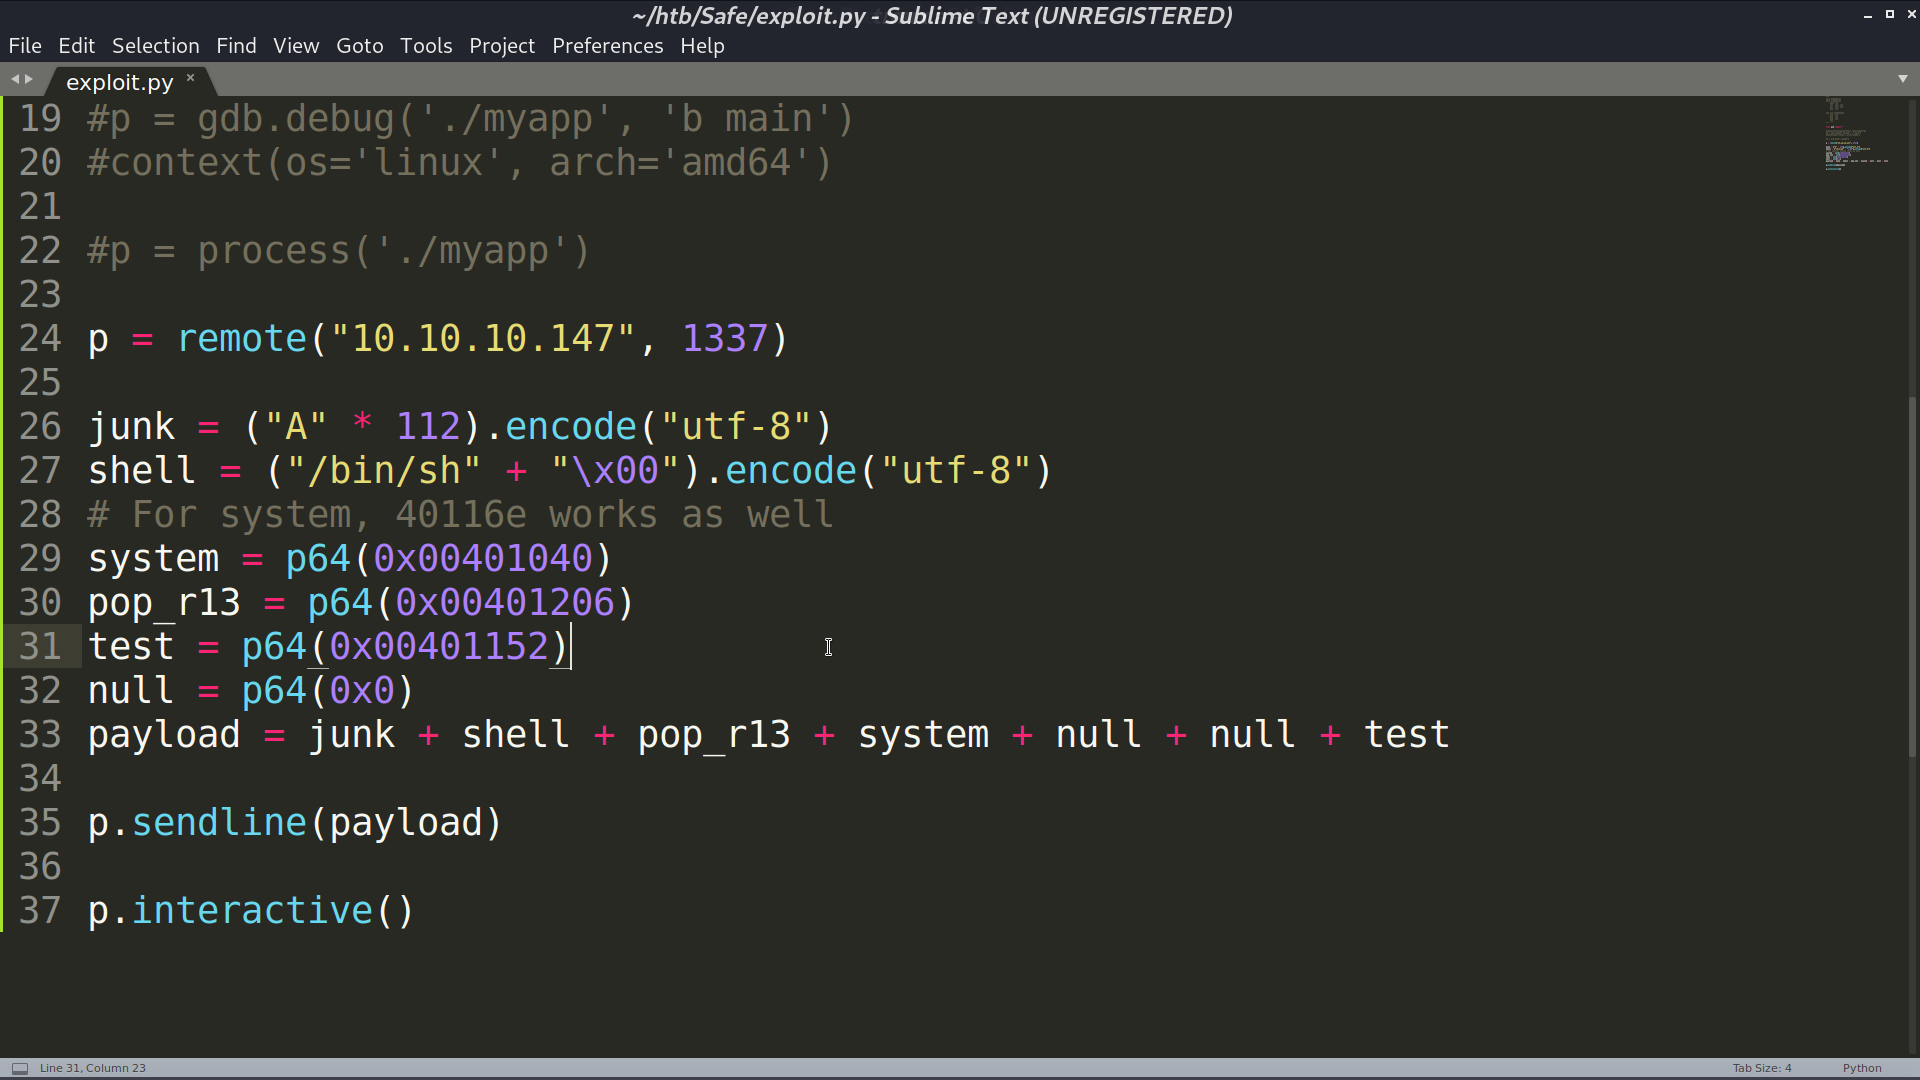
Task: Maximize the Sublime Text window
Action: pyautogui.click(x=1889, y=15)
